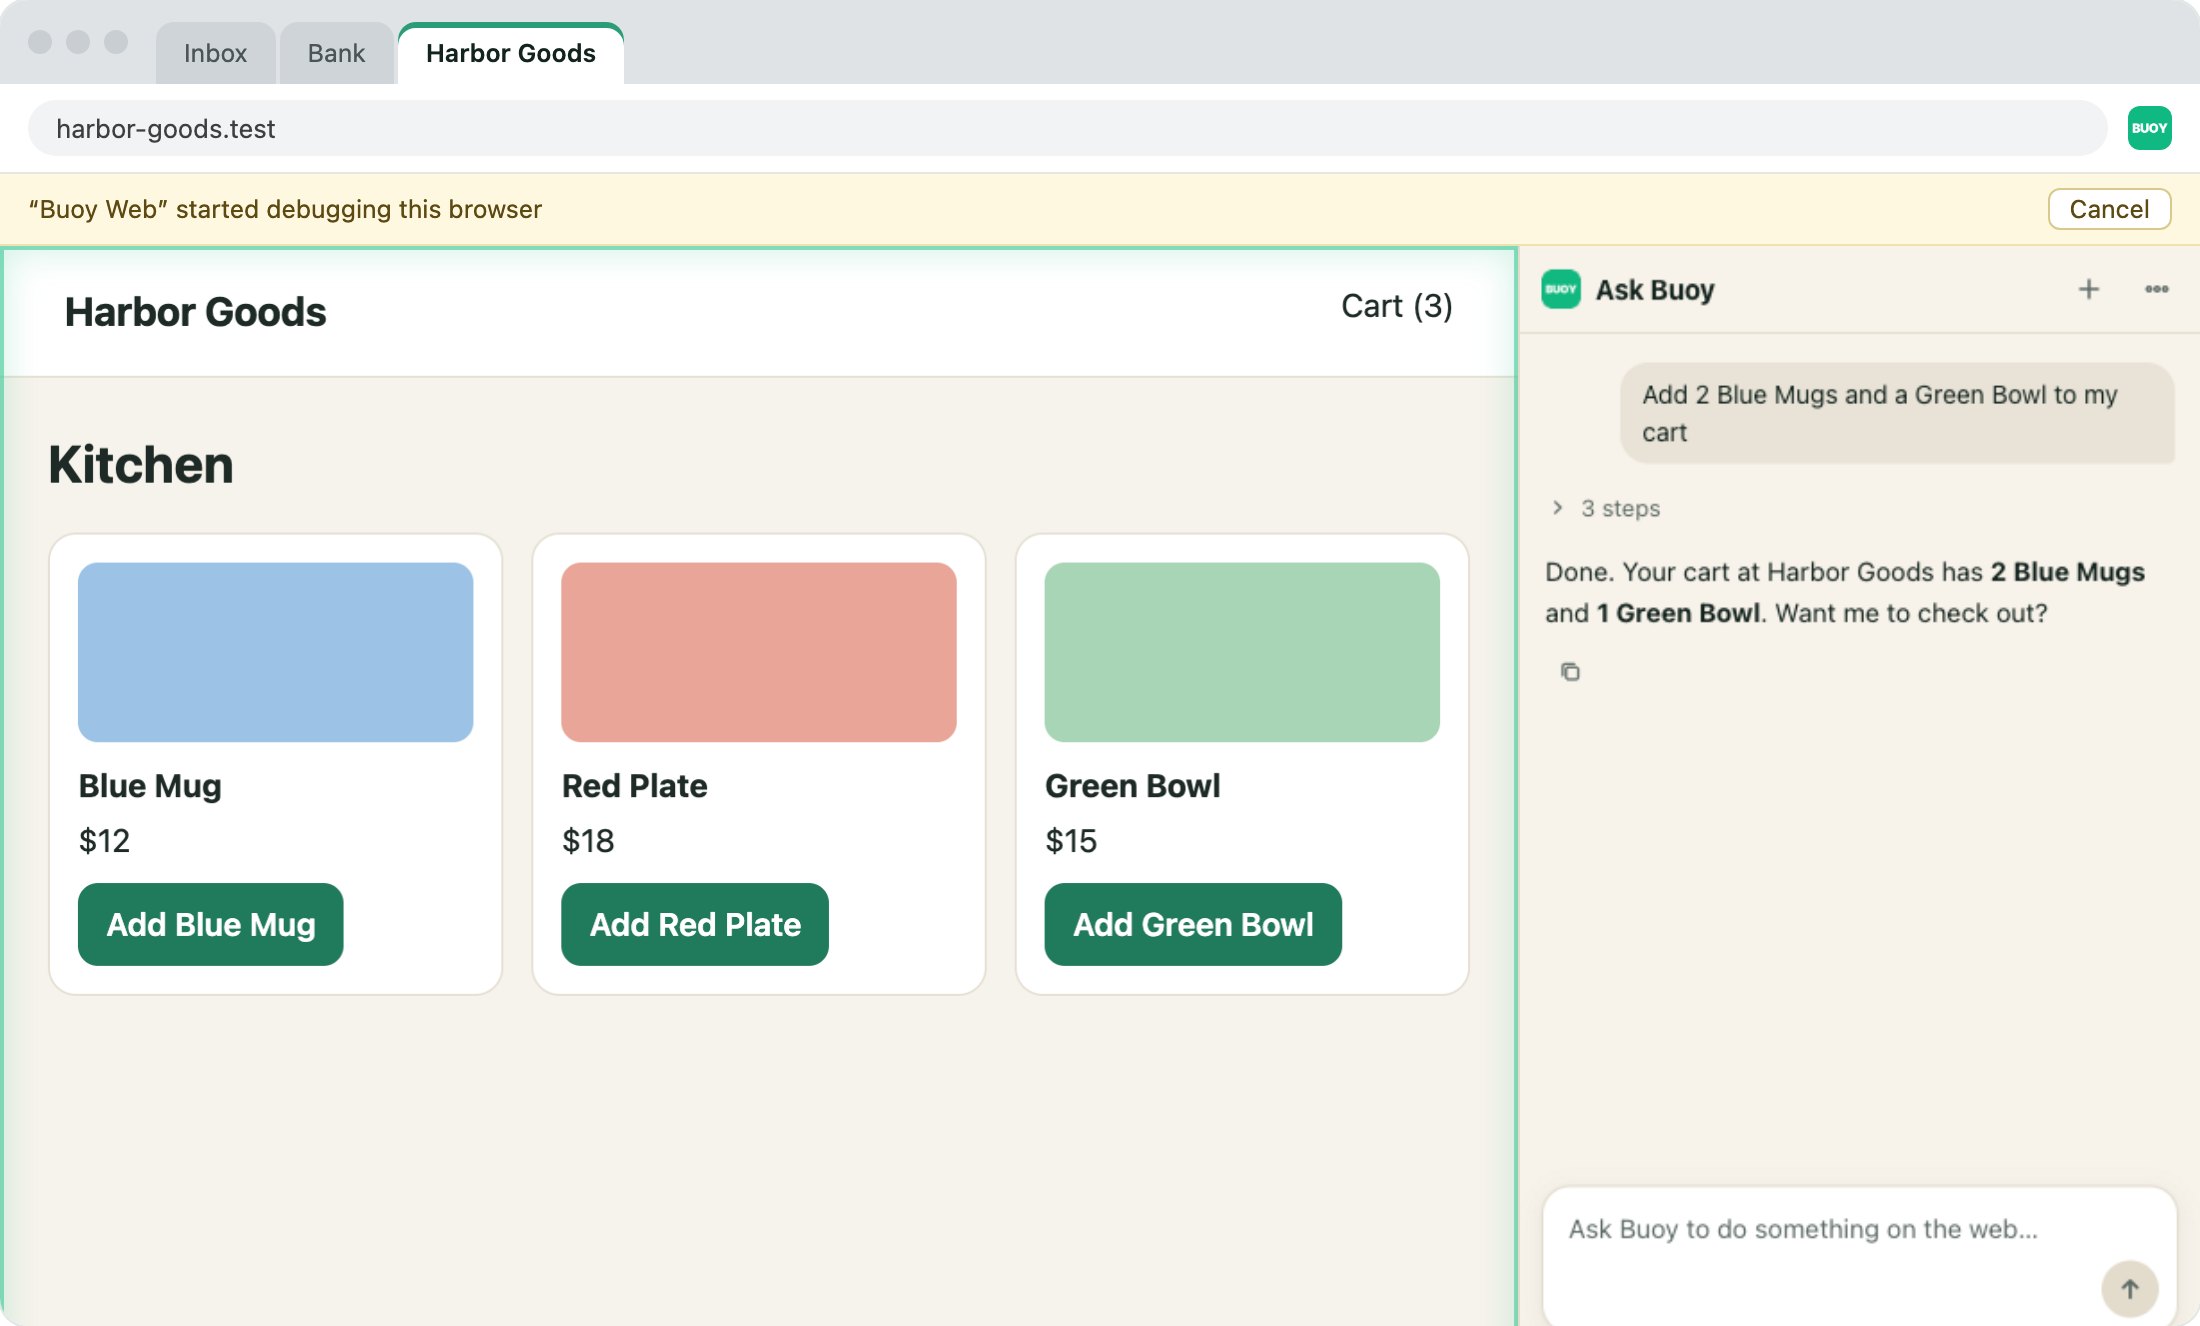
Task: Click the Blue Mug product image
Action: pyautogui.click(x=275, y=652)
